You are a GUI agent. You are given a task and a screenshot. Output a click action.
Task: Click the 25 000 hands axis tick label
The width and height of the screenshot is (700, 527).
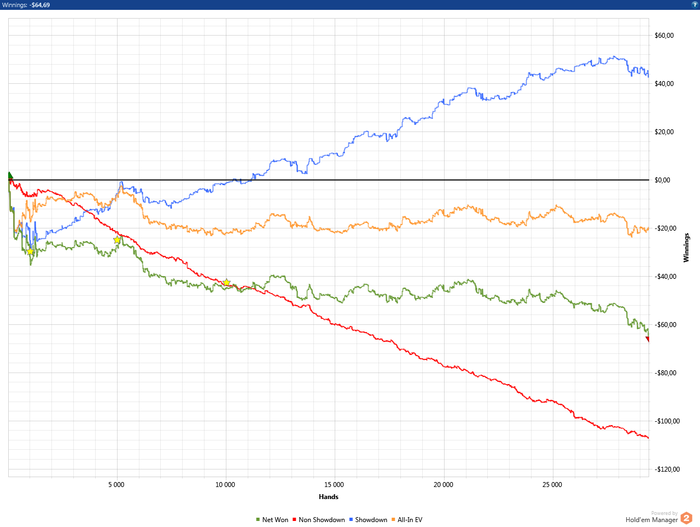(x=552, y=485)
